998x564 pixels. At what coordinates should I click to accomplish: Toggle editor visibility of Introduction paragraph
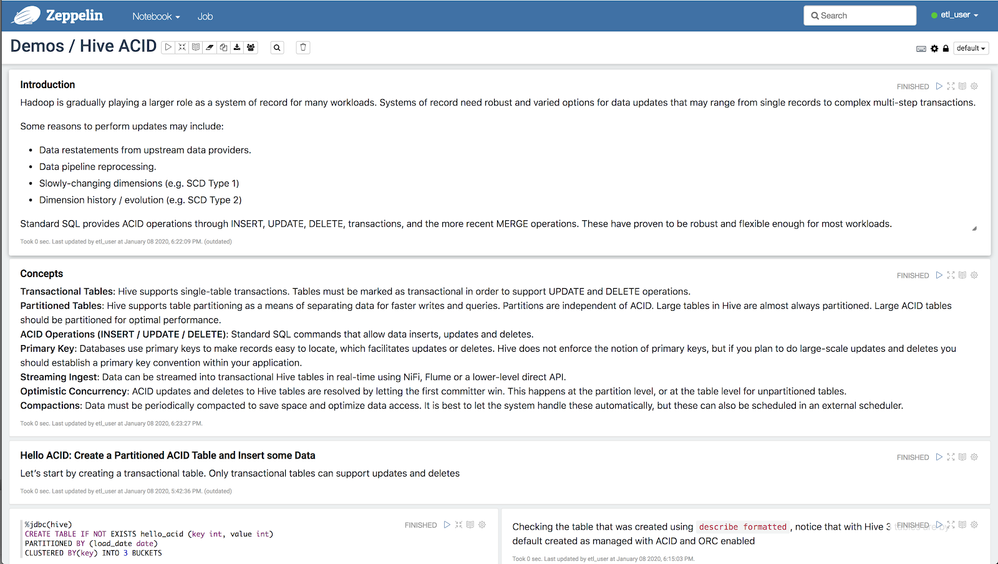point(951,86)
